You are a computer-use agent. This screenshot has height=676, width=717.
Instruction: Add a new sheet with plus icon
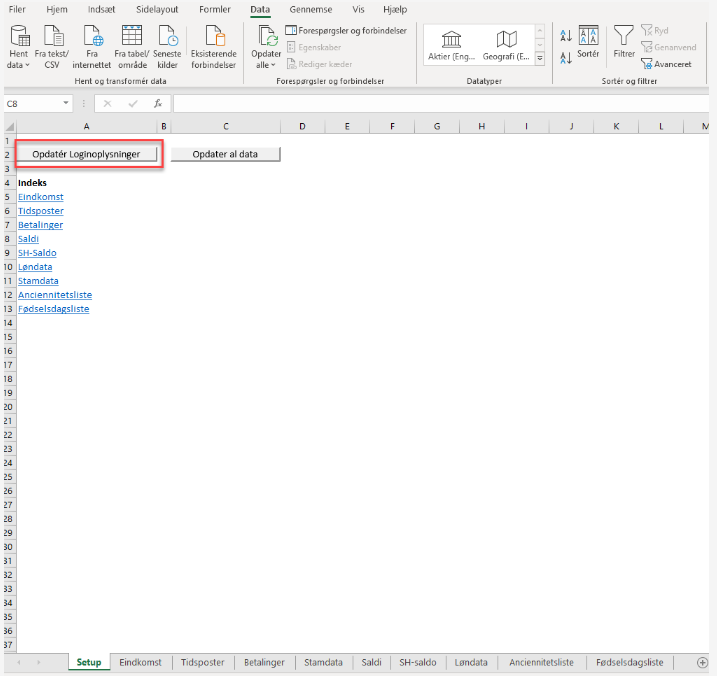pyautogui.click(x=702, y=662)
